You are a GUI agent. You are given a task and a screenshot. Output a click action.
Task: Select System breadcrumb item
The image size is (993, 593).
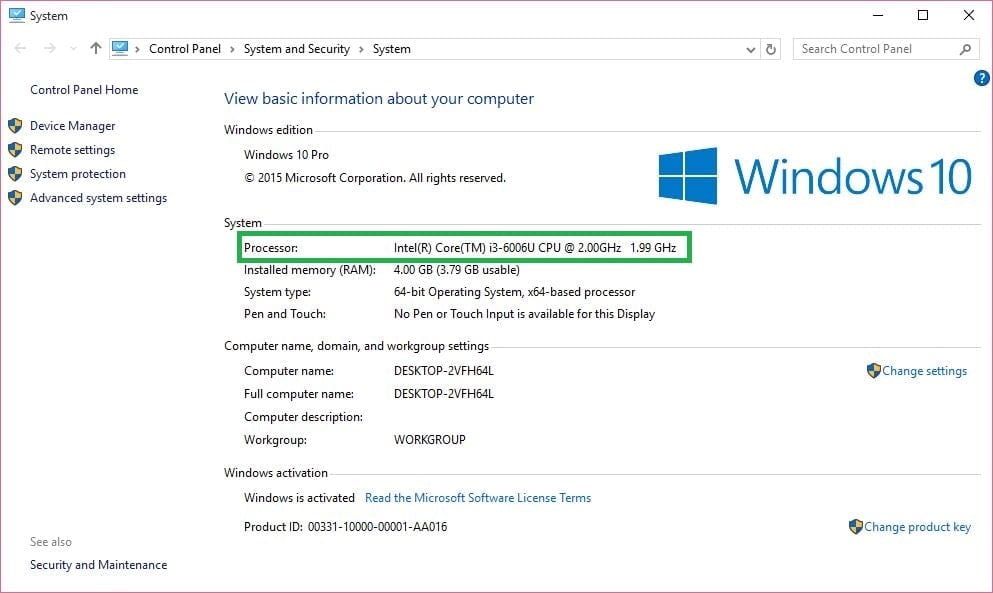(x=391, y=49)
